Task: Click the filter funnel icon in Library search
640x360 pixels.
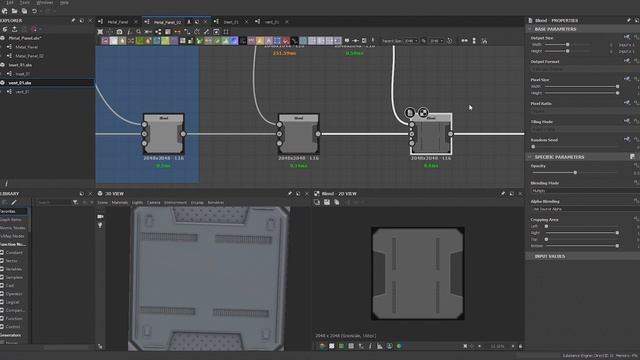Action: tap(75, 202)
